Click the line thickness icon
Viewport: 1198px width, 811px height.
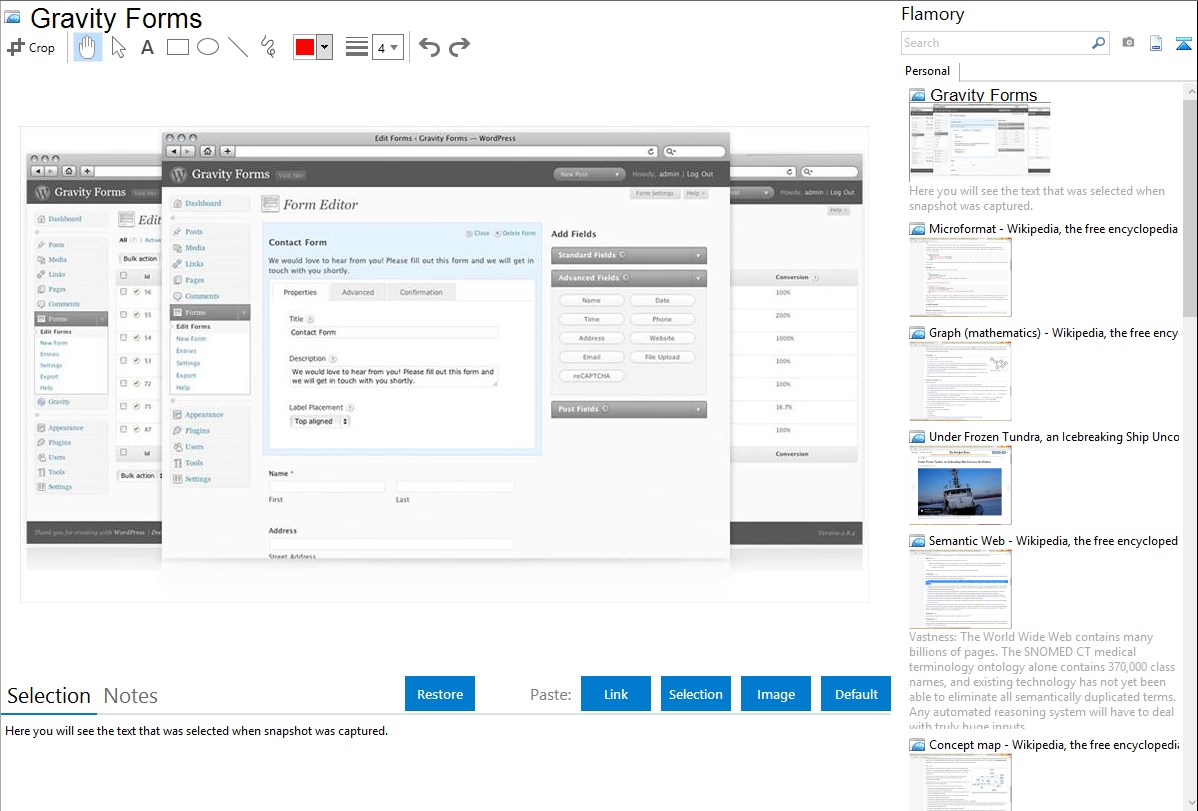point(357,47)
